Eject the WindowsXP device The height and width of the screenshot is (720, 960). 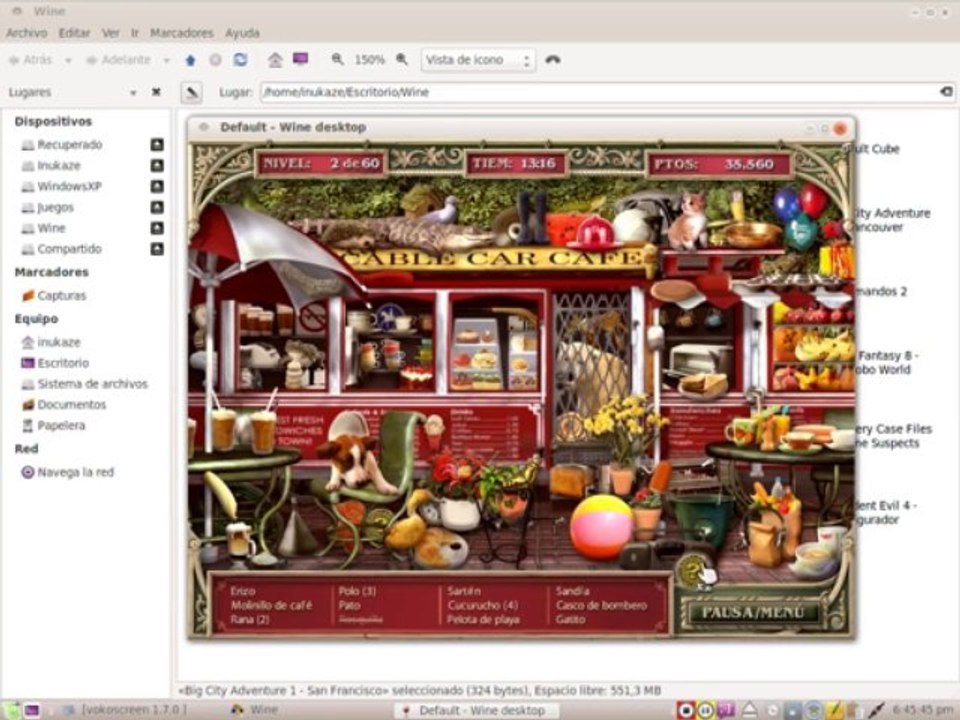coord(157,186)
